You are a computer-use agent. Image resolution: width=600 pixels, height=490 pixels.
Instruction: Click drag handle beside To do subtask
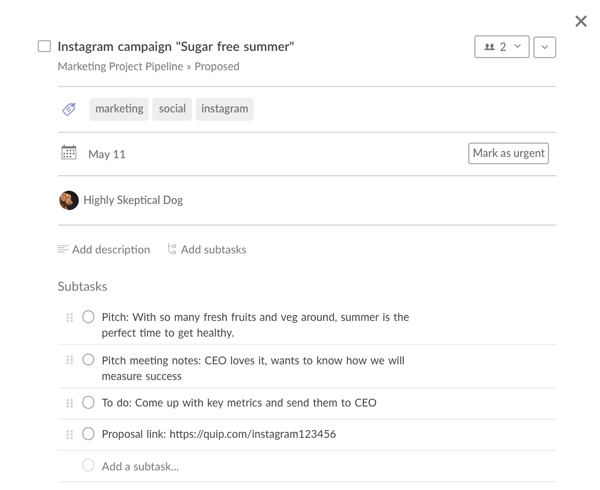pos(69,403)
